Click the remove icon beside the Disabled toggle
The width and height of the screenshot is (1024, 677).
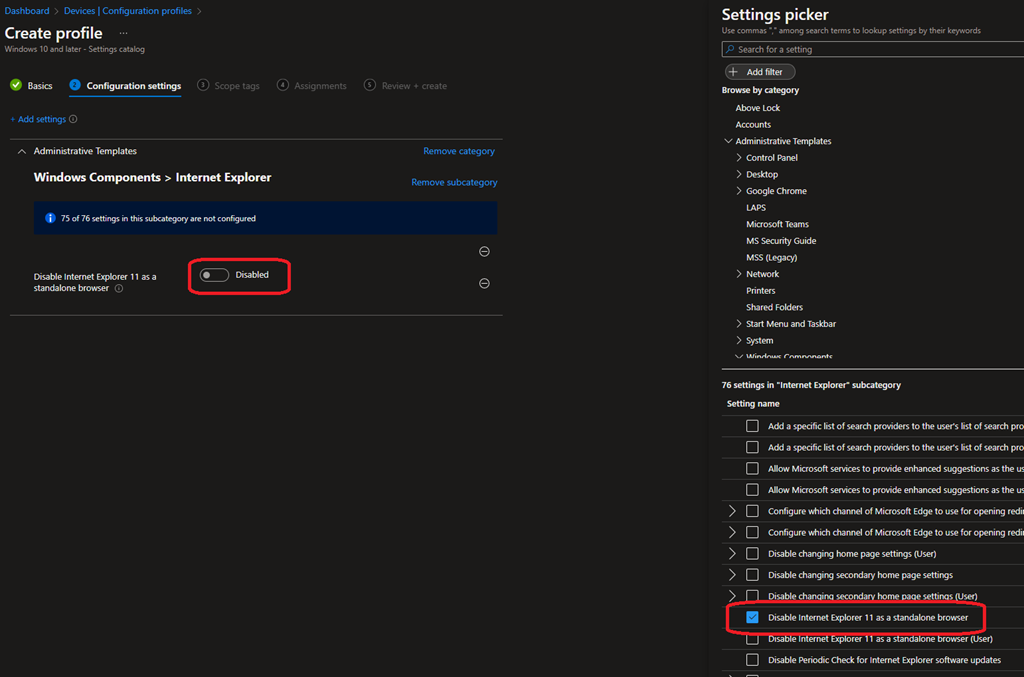tap(484, 284)
